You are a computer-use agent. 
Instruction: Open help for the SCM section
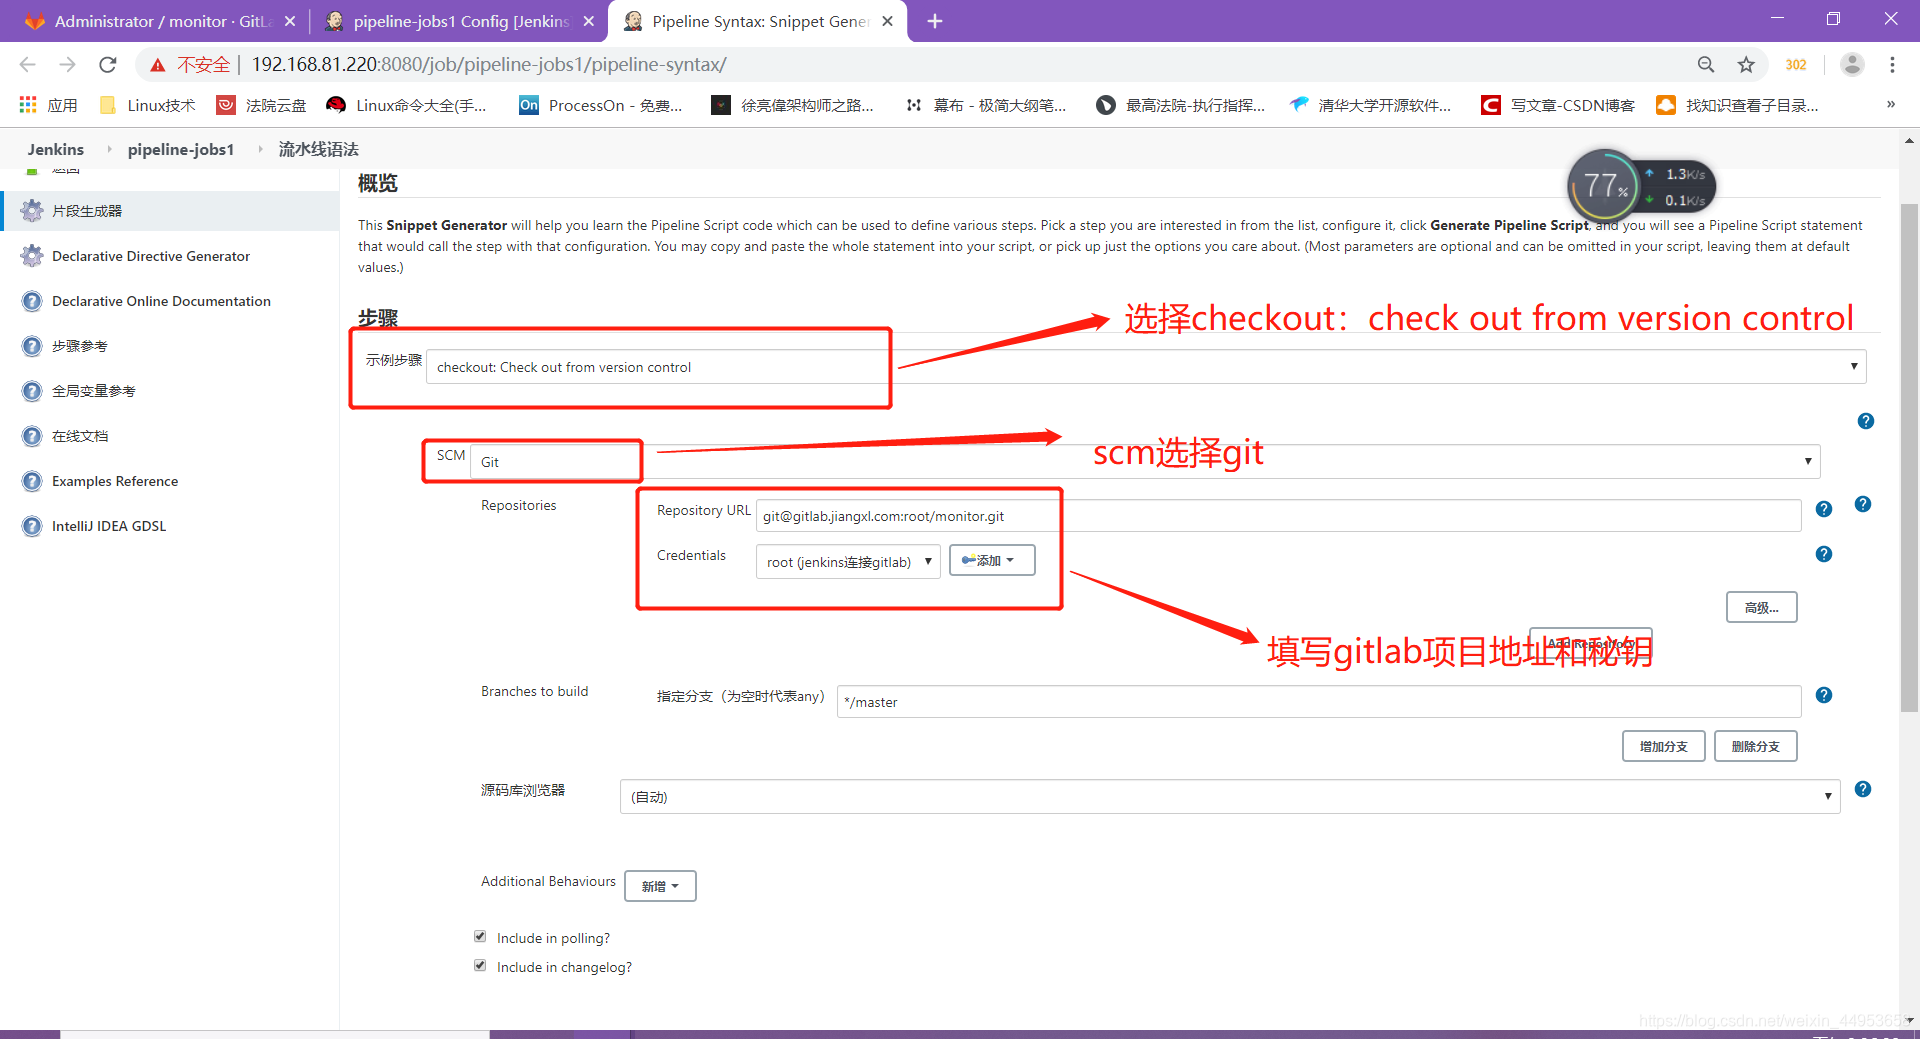point(1866,421)
